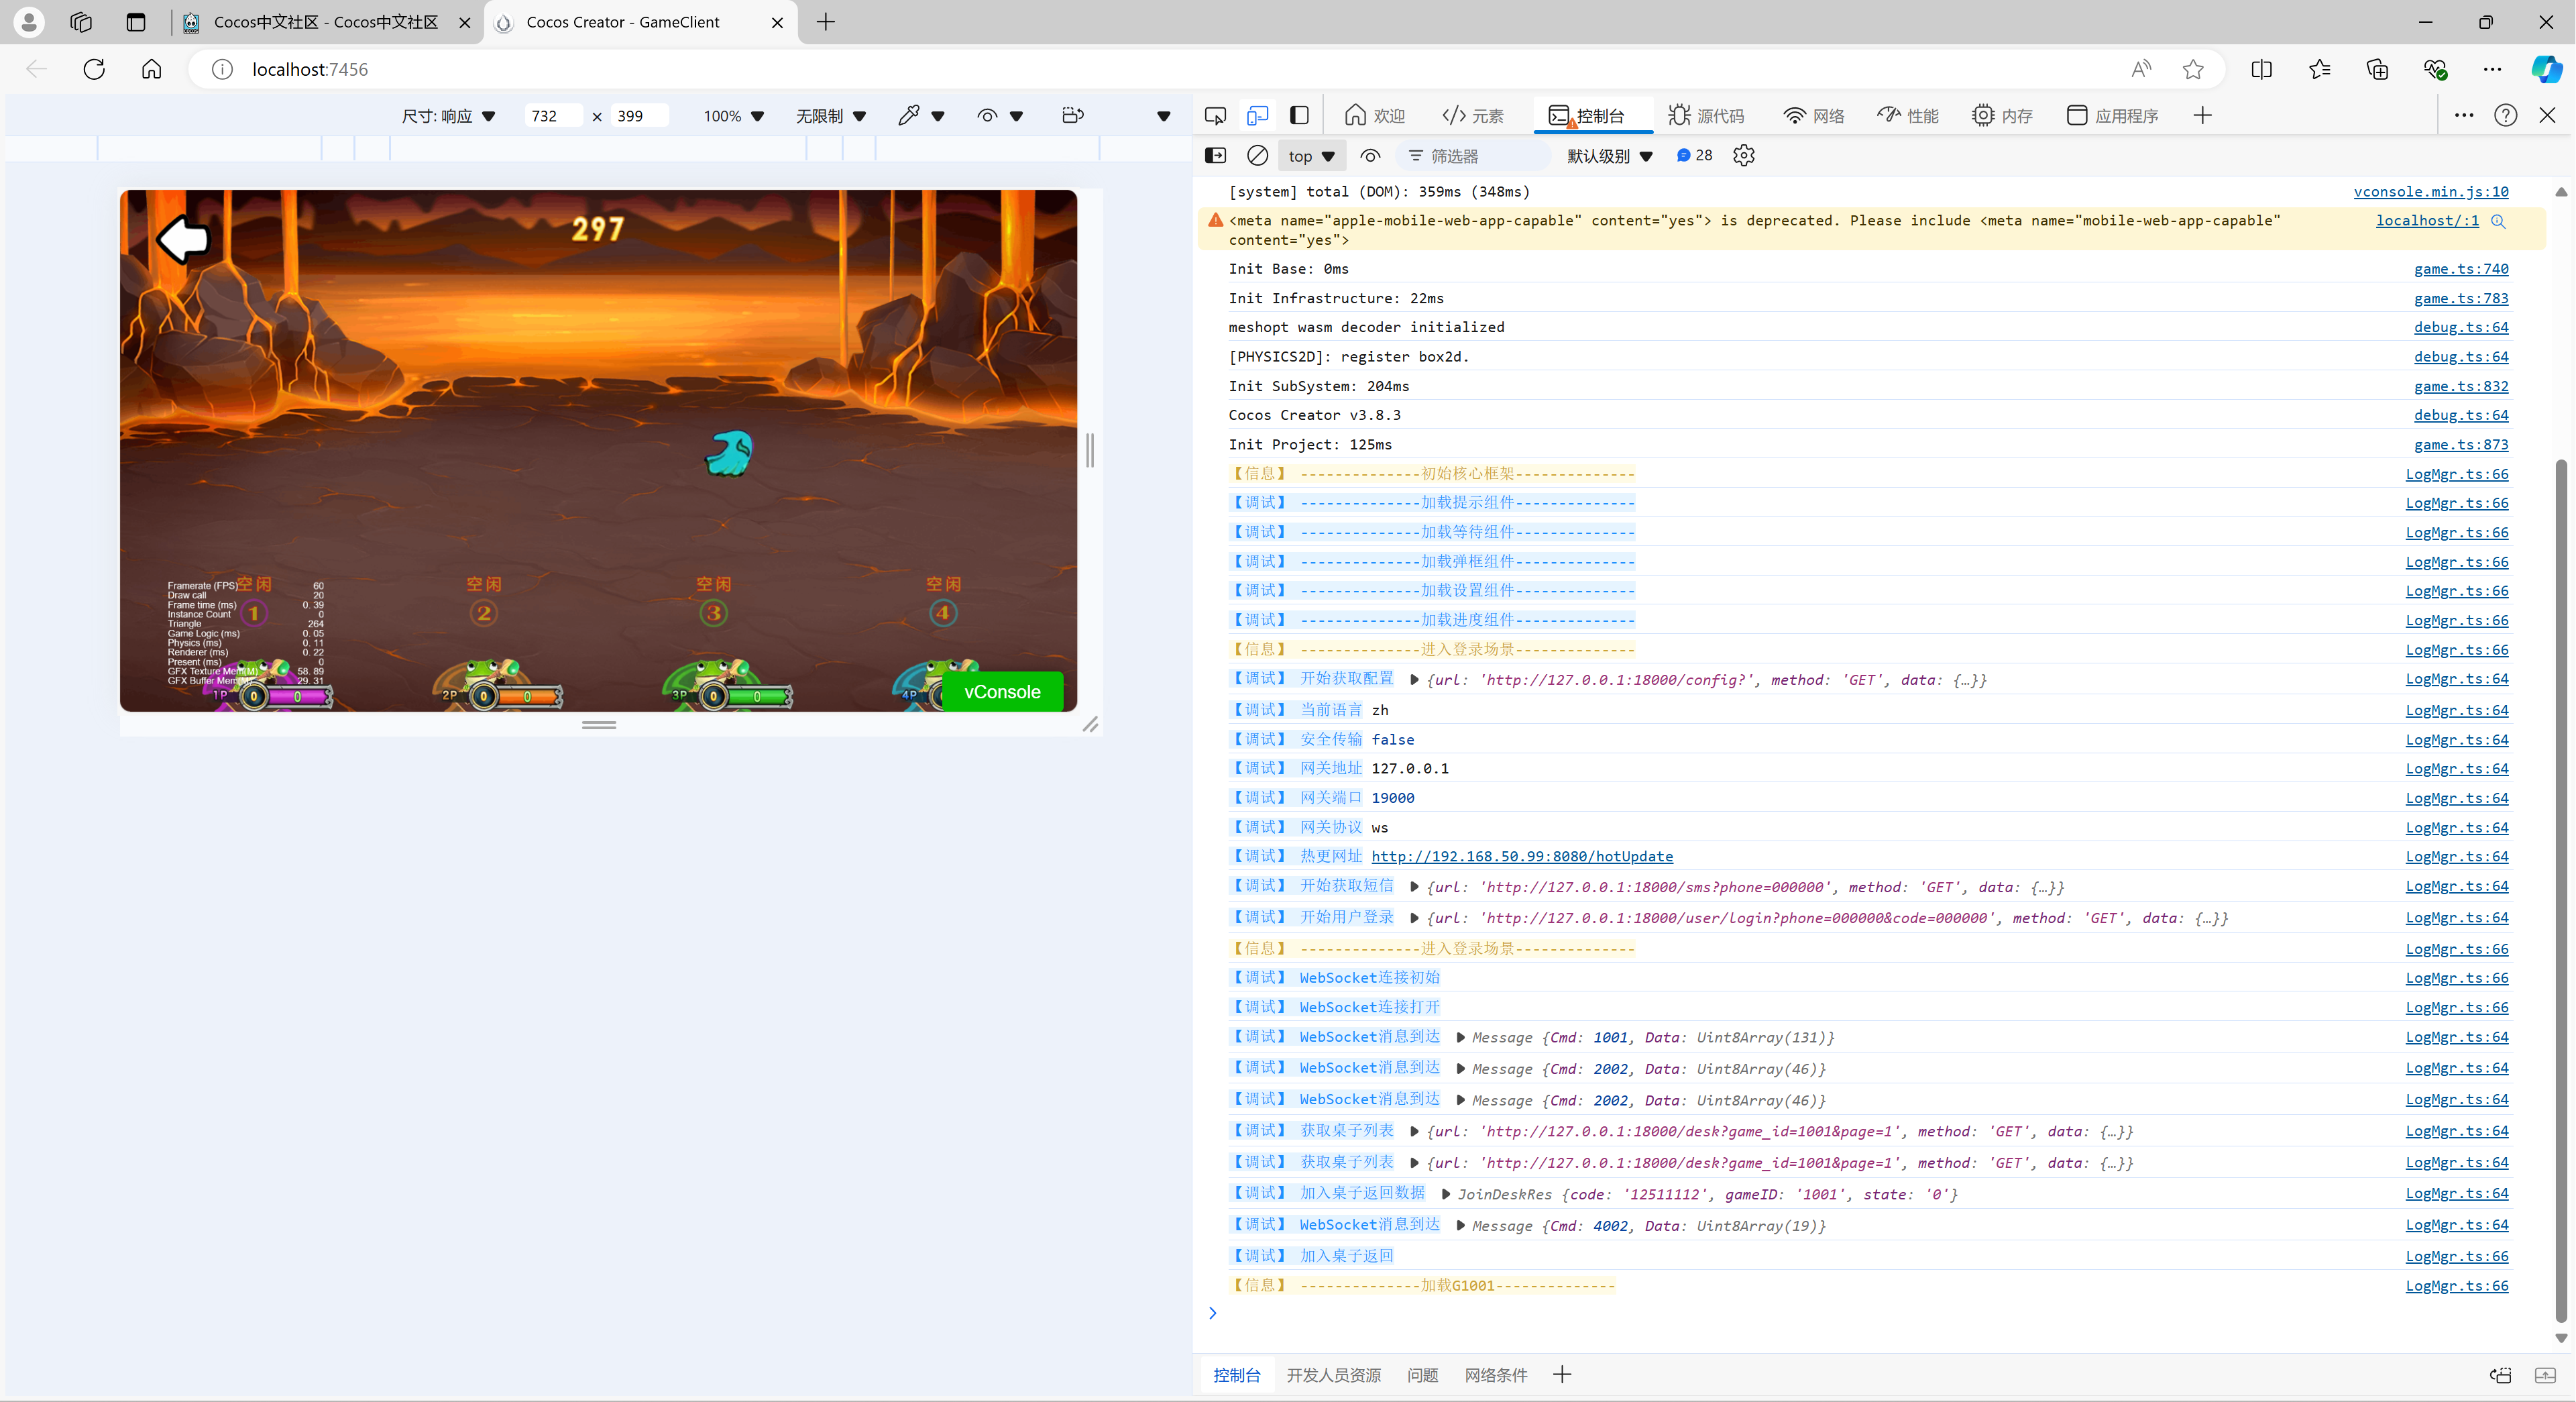
Task: Open the DevTools help icon
Action: pyautogui.click(x=2505, y=116)
